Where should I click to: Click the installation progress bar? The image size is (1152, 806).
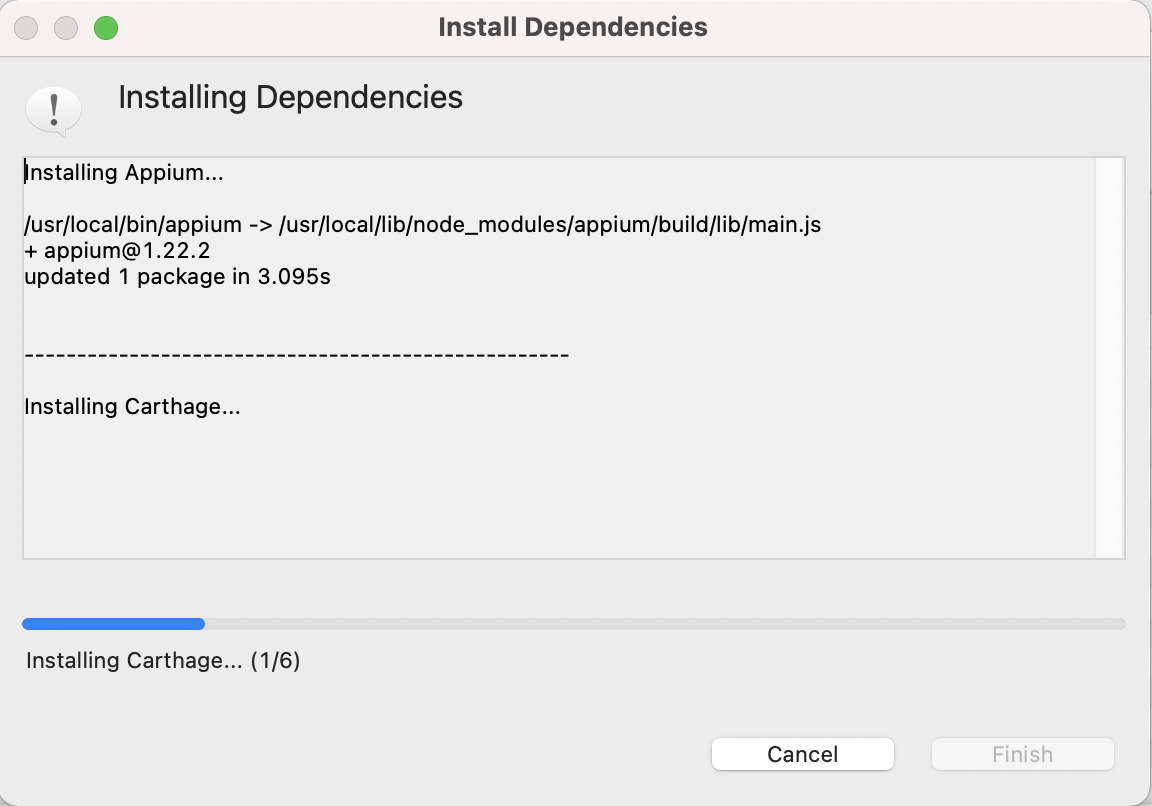[x=573, y=623]
